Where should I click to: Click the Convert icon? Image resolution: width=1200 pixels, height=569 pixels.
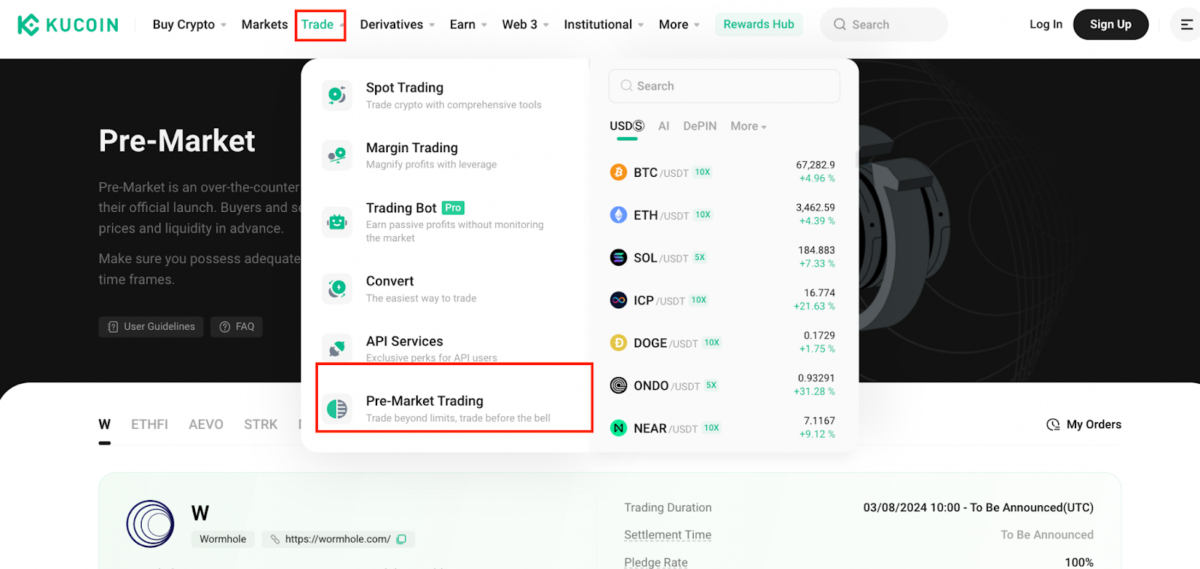(337, 288)
